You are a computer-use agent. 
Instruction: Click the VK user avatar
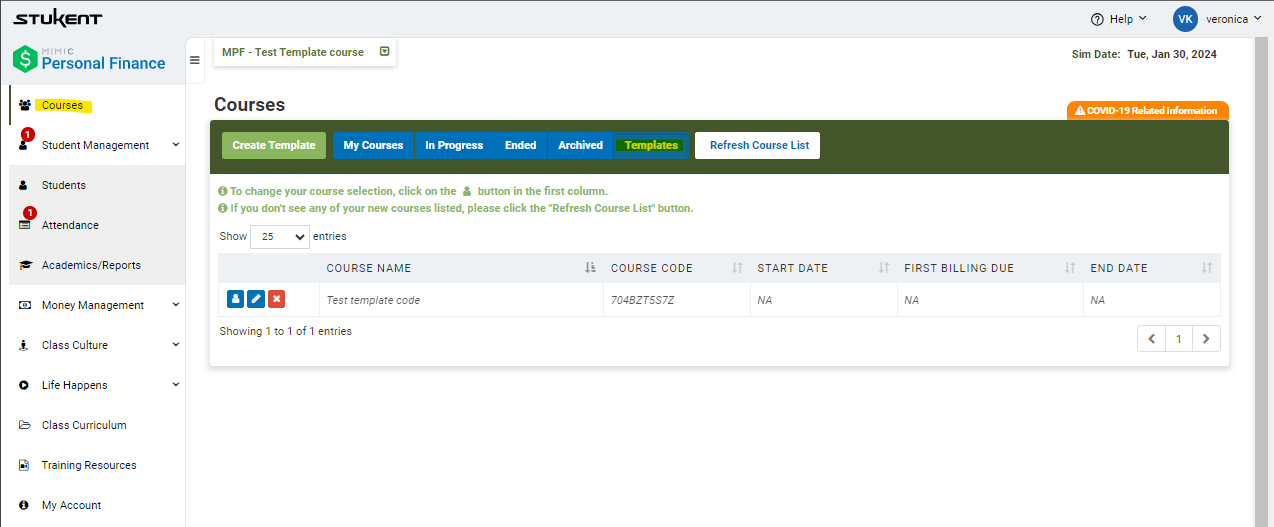pyautogui.click(x=1185, y=19)
